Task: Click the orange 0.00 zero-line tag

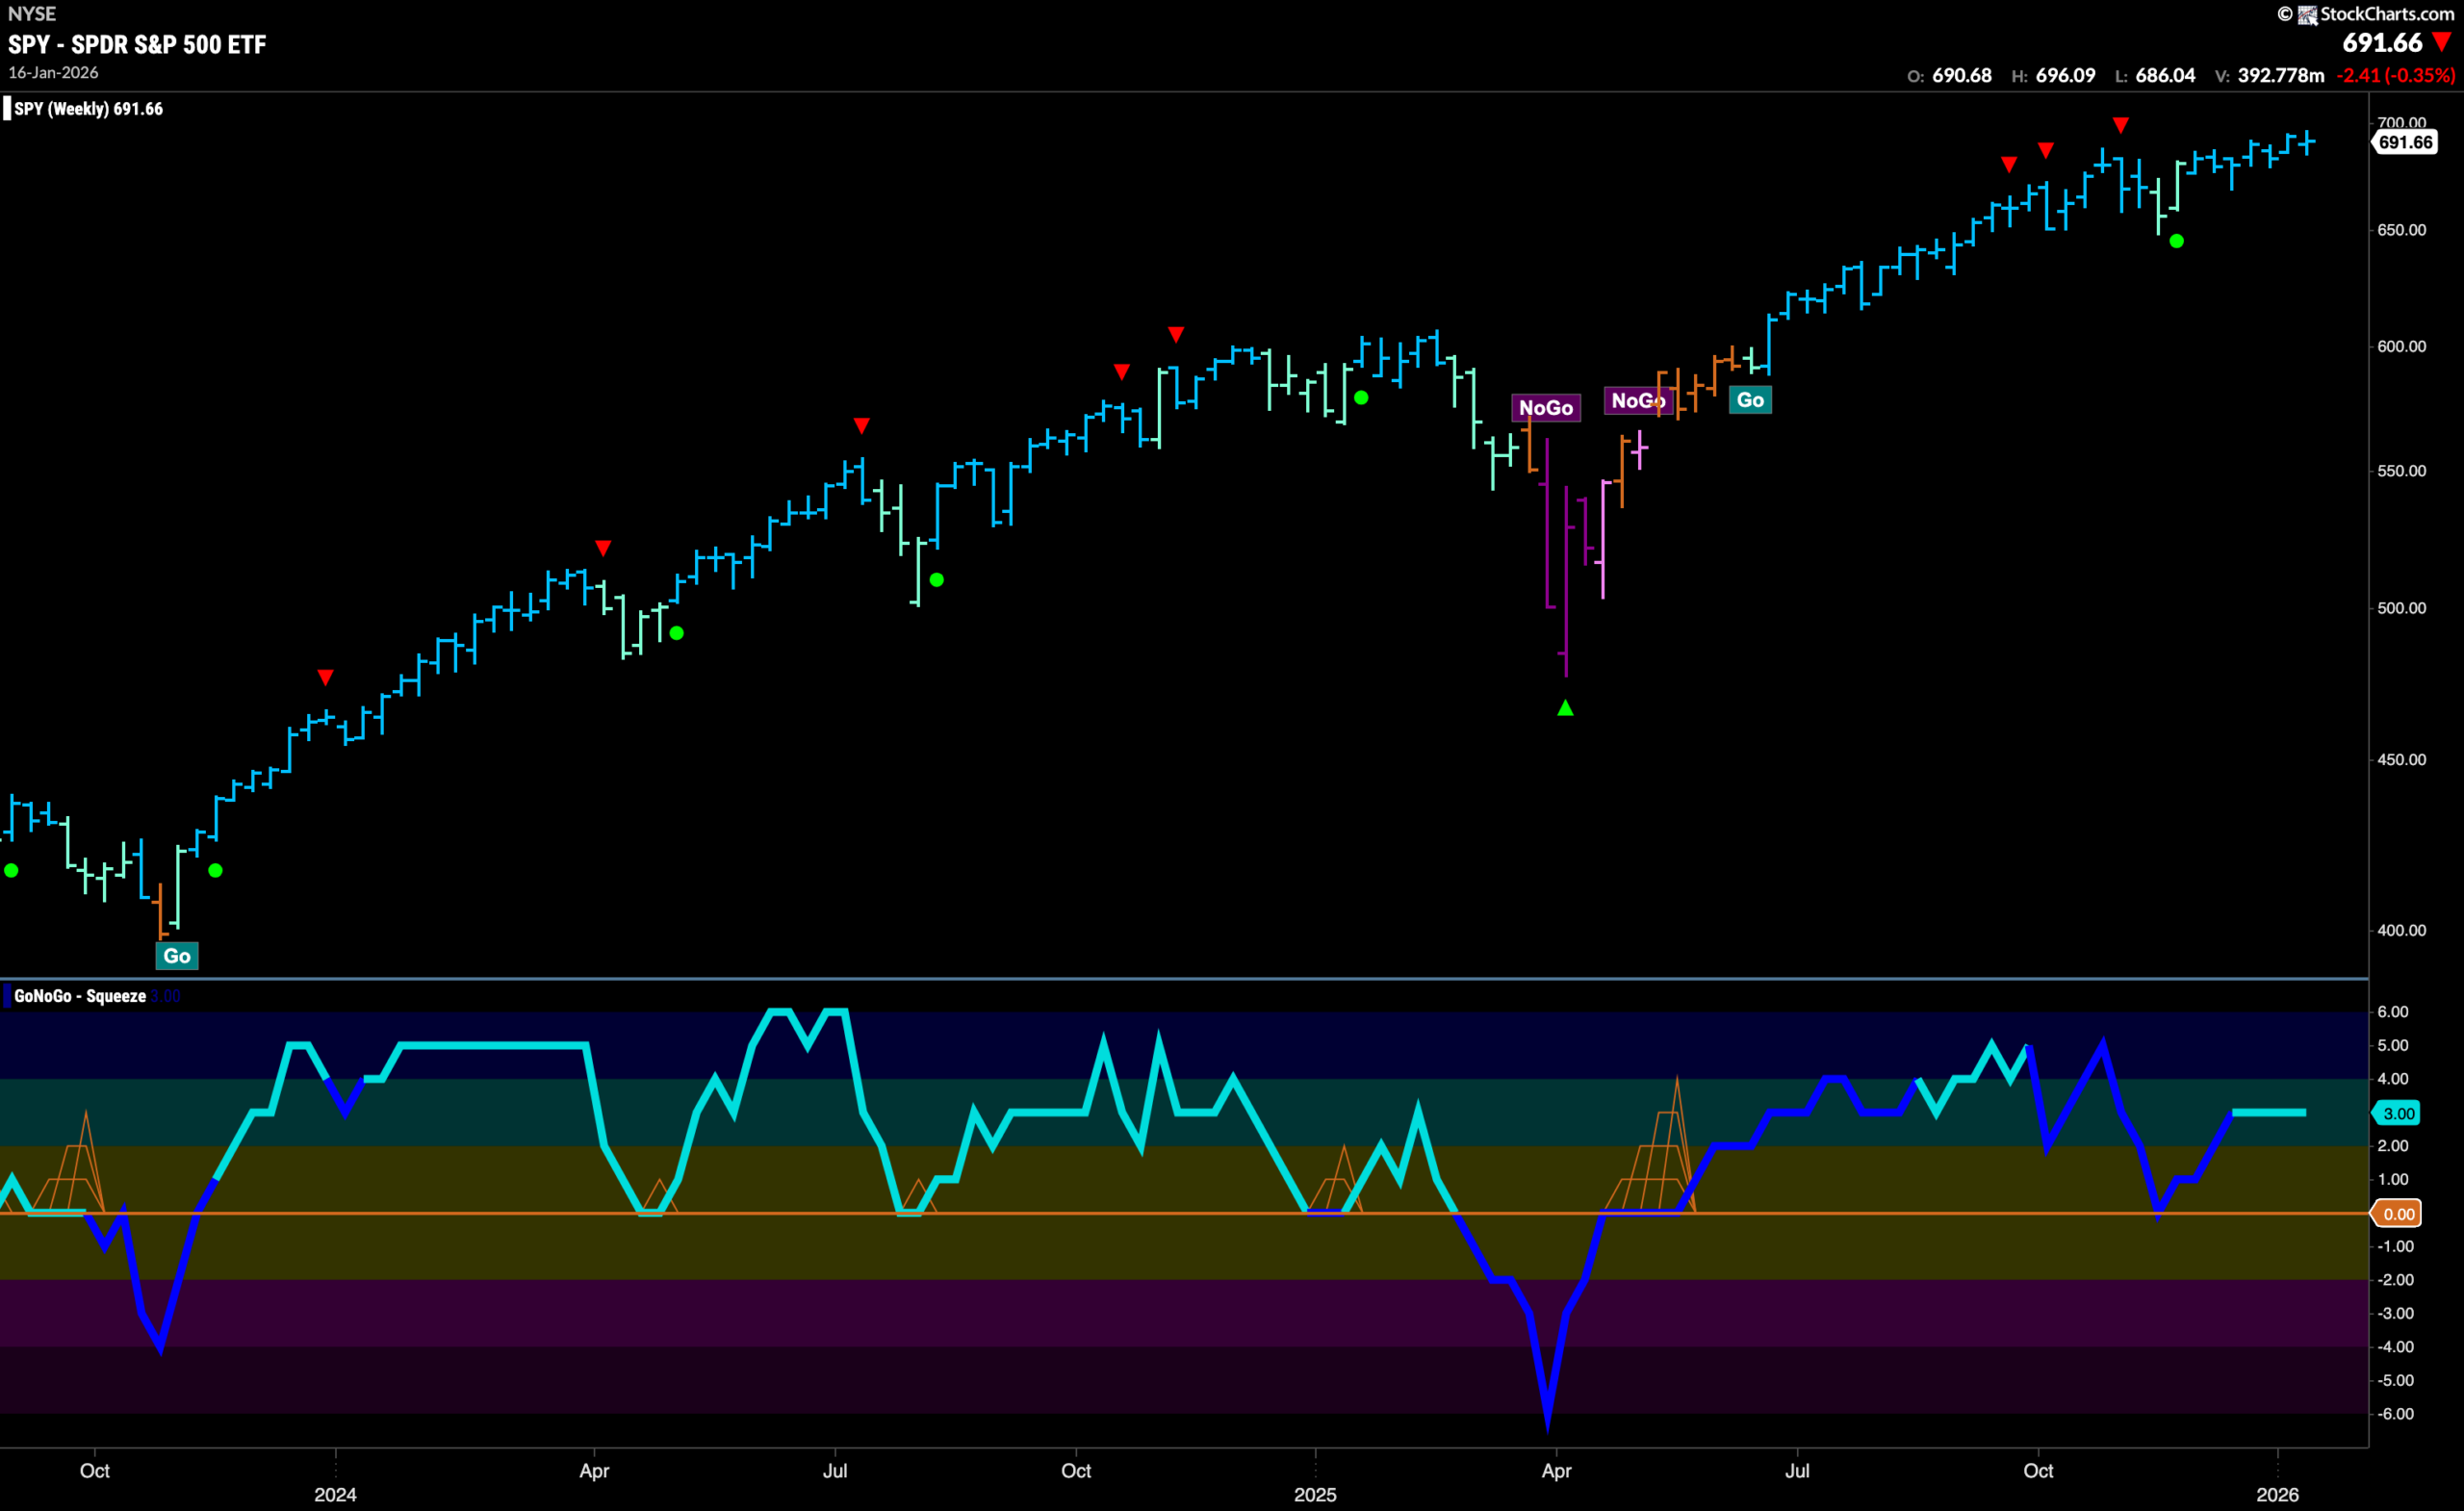Action: click(2398, 1214)
